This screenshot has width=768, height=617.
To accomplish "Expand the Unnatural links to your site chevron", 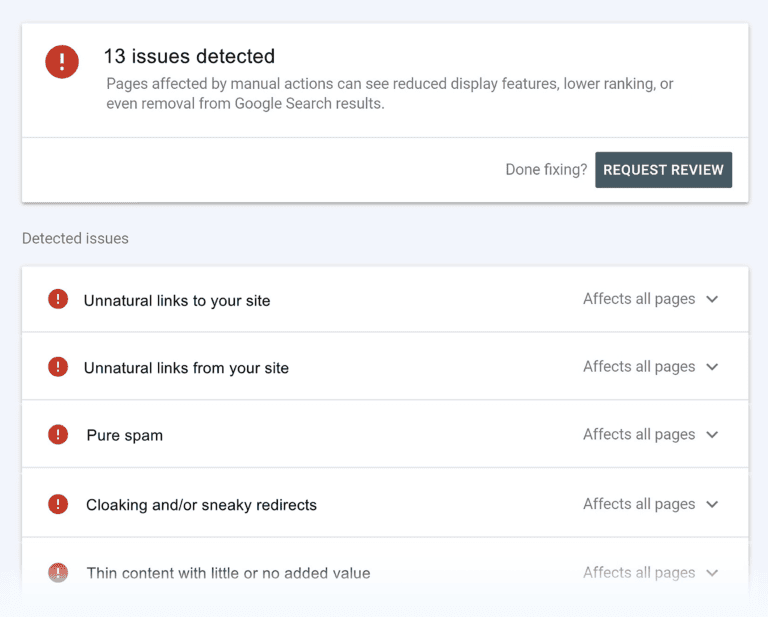I will tap(712, 299).
